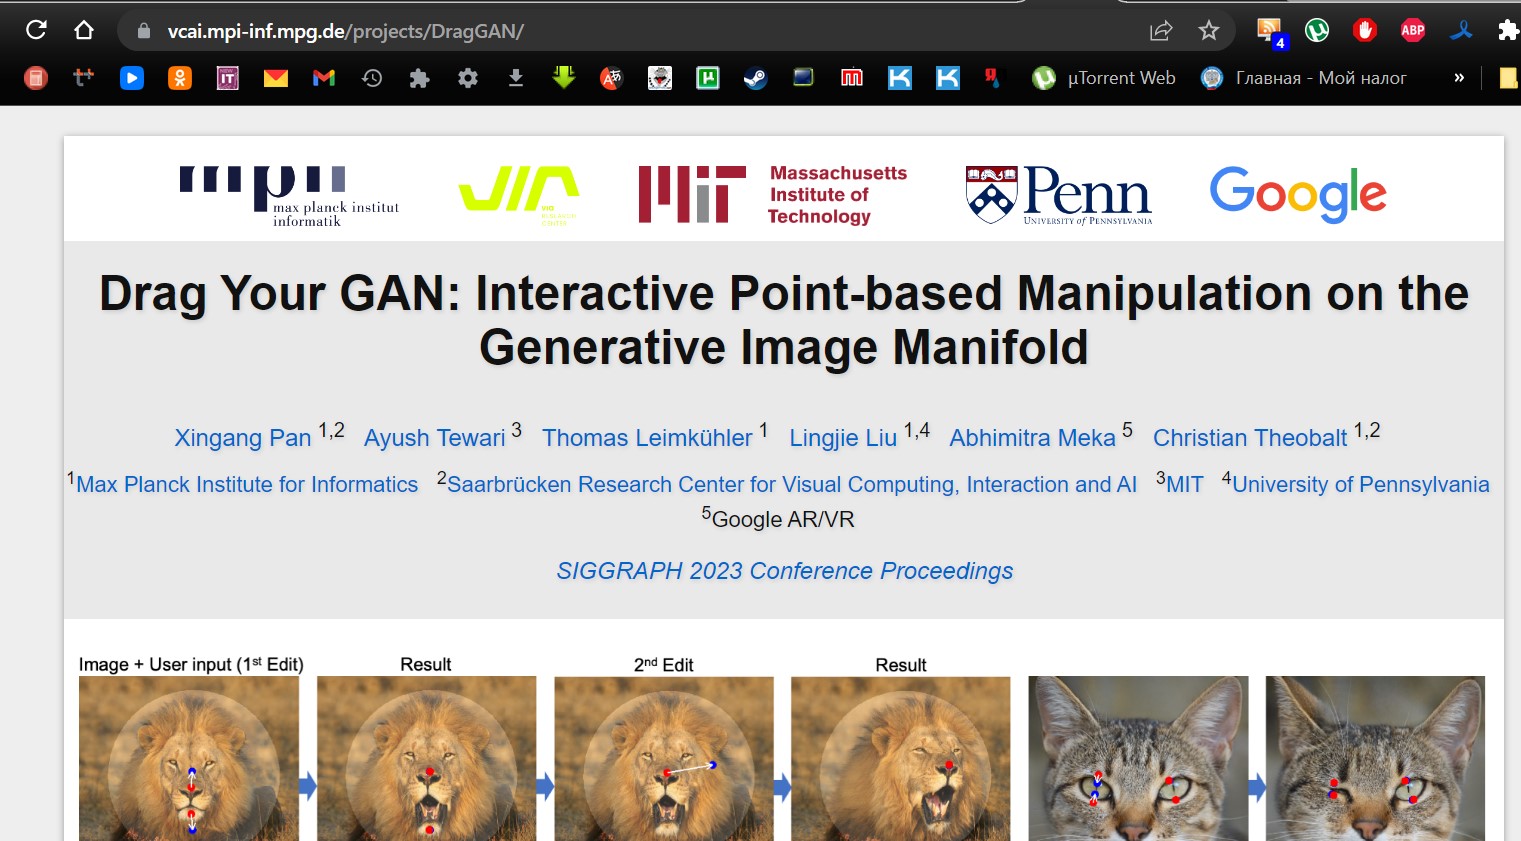Viewport: 1521px width, 841px height.
Task: Open the RSS extension with badge 4
Action: pyautogui.click(x=1271, y=32)
